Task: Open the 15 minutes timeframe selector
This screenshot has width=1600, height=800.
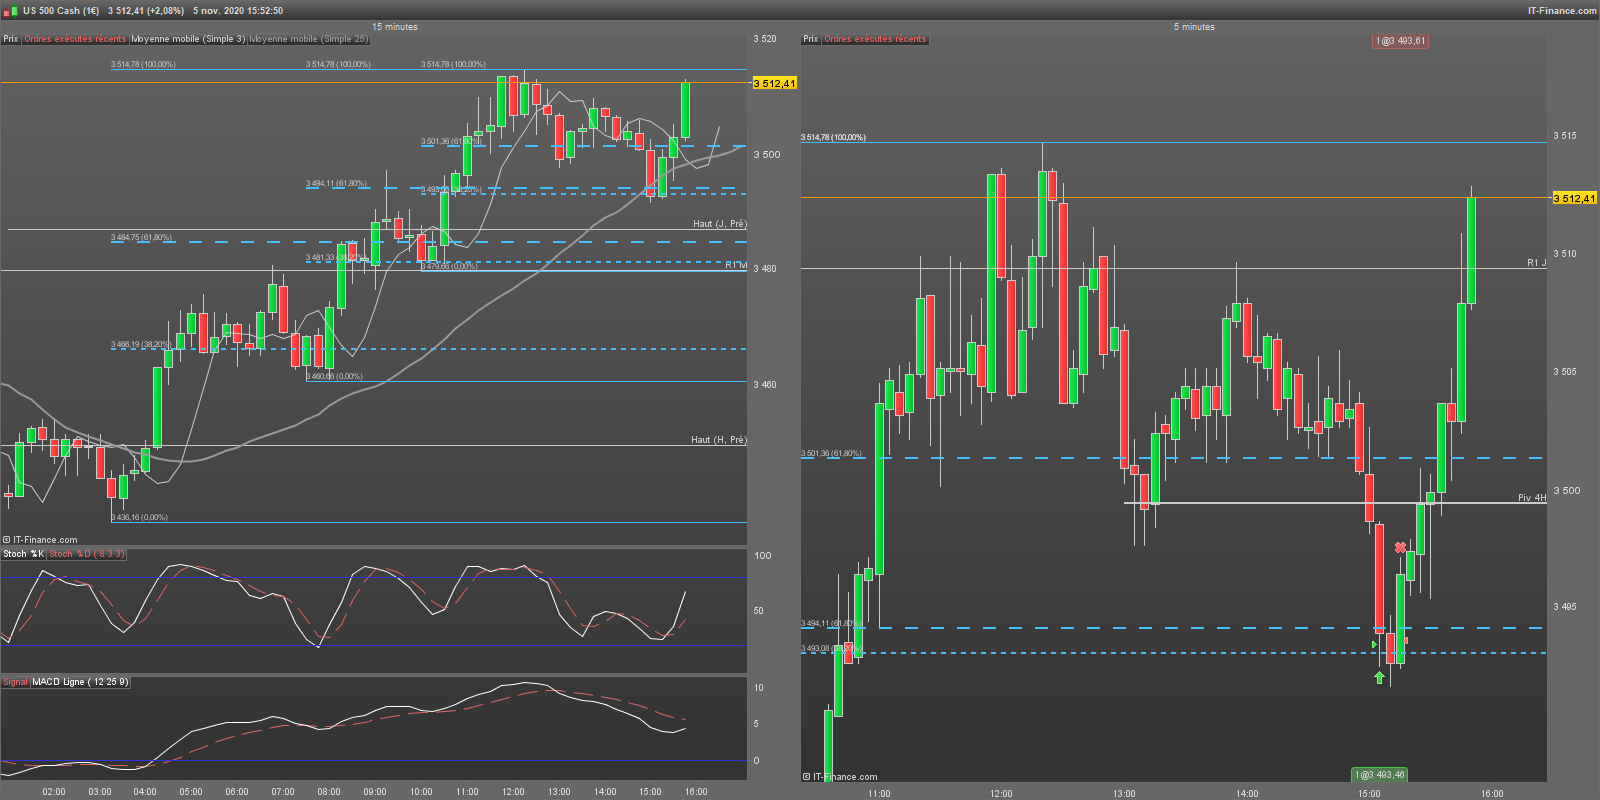Action: [x=395, y=27]
